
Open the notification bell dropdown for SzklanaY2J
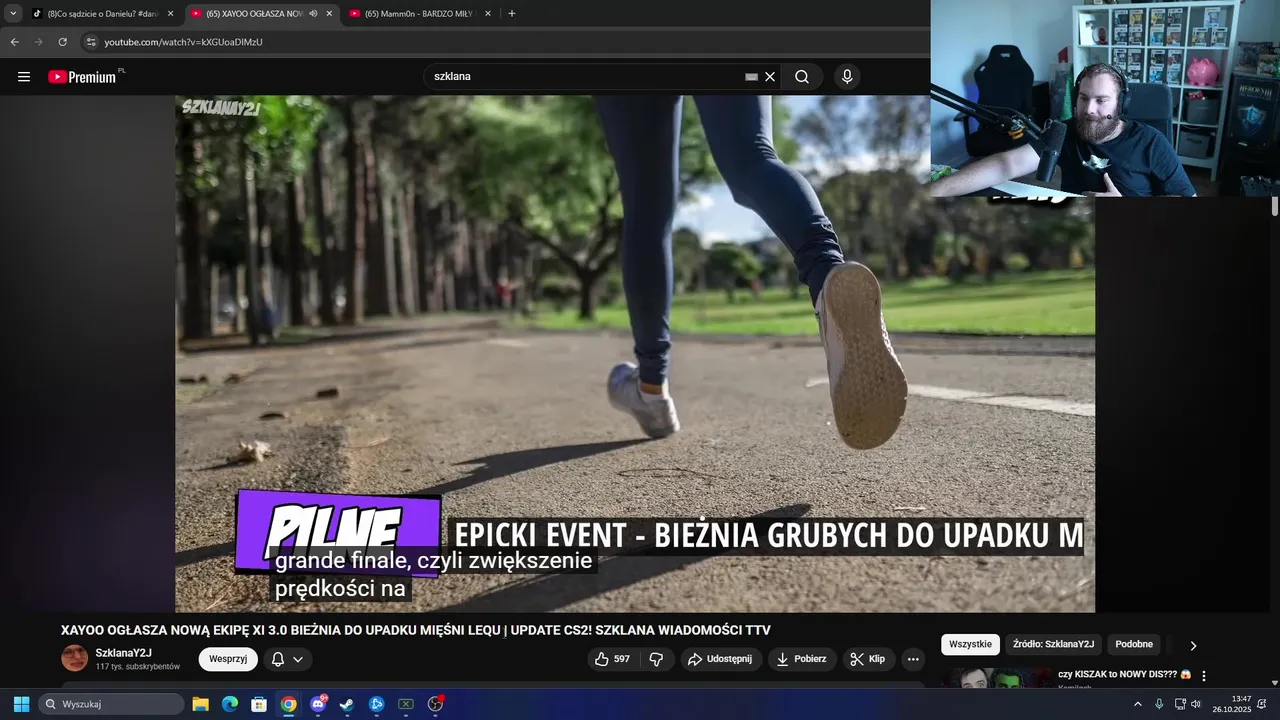(288, 659)
